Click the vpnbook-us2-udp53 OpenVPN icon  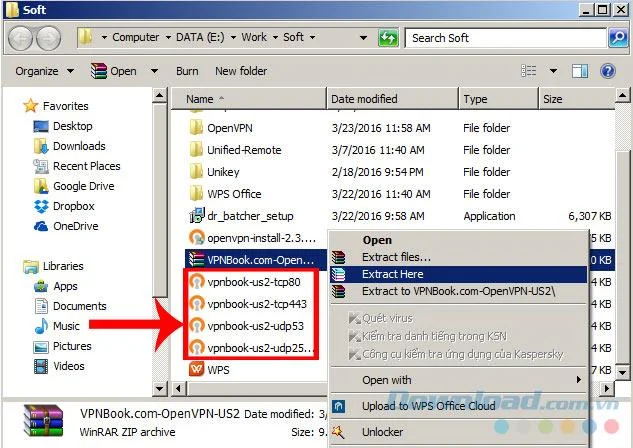pos(197,326)
